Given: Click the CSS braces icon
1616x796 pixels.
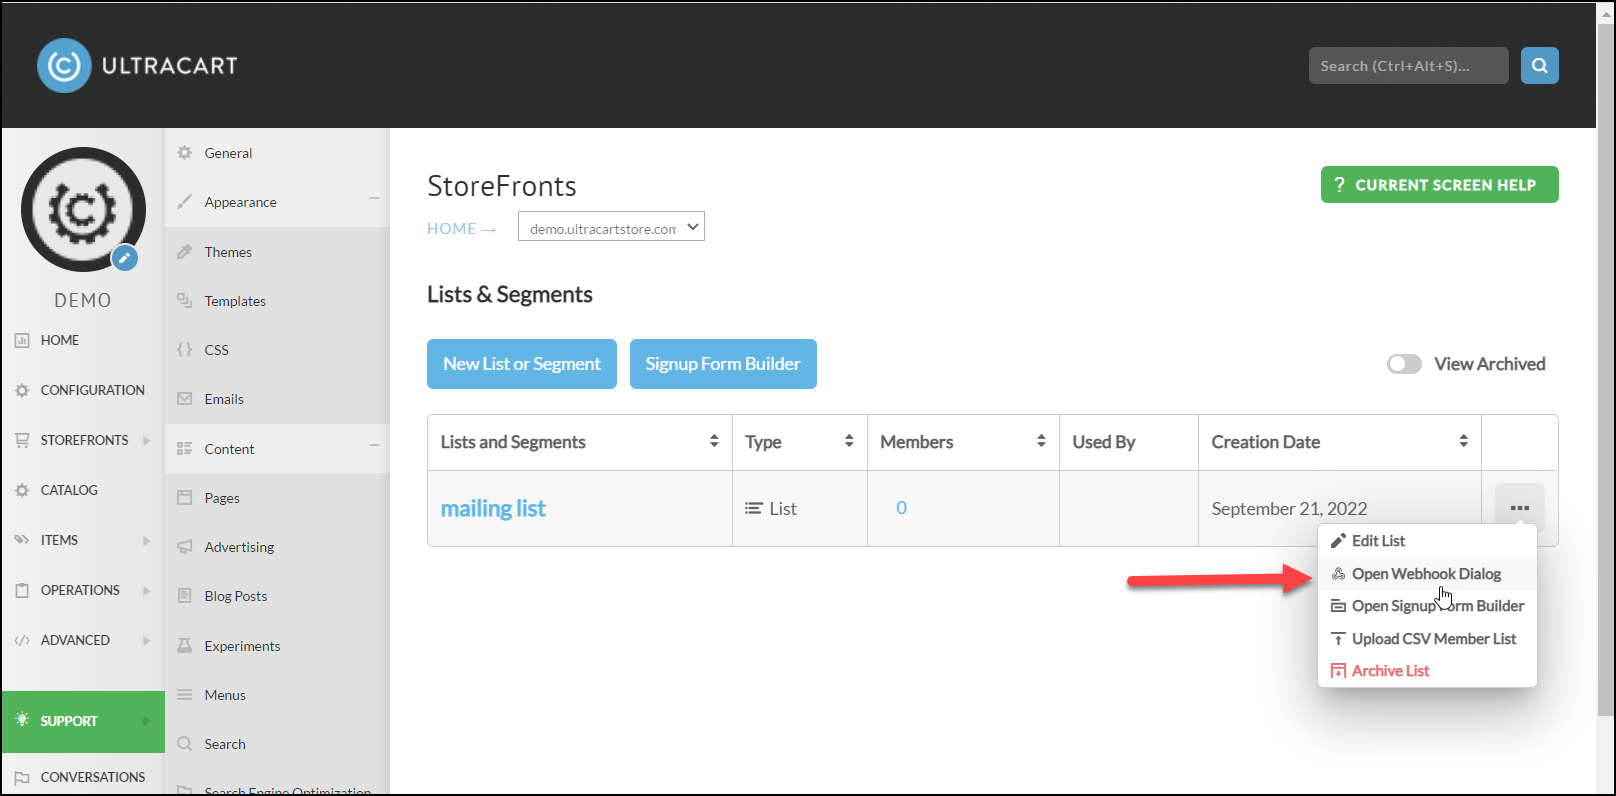Looking at the screenshot, I should pyautogui.click(x=184, y=350).
